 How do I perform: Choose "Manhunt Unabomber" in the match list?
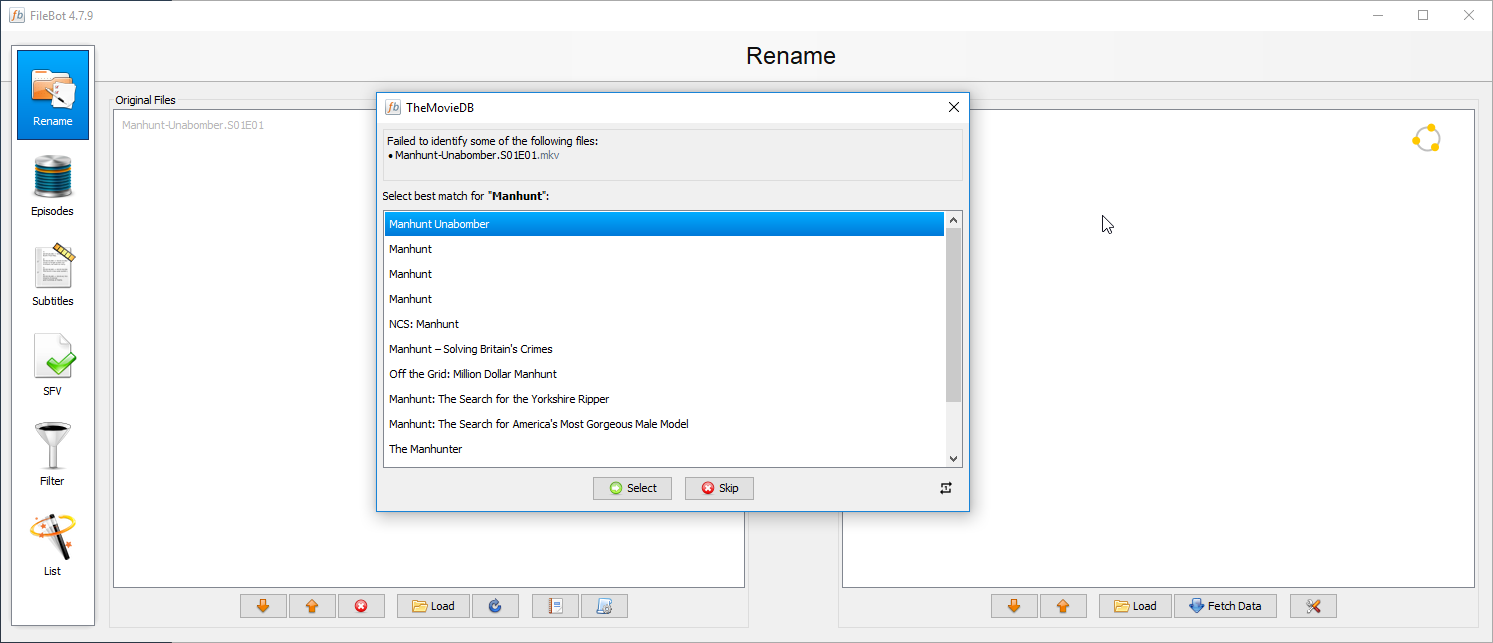coord(664,224)
